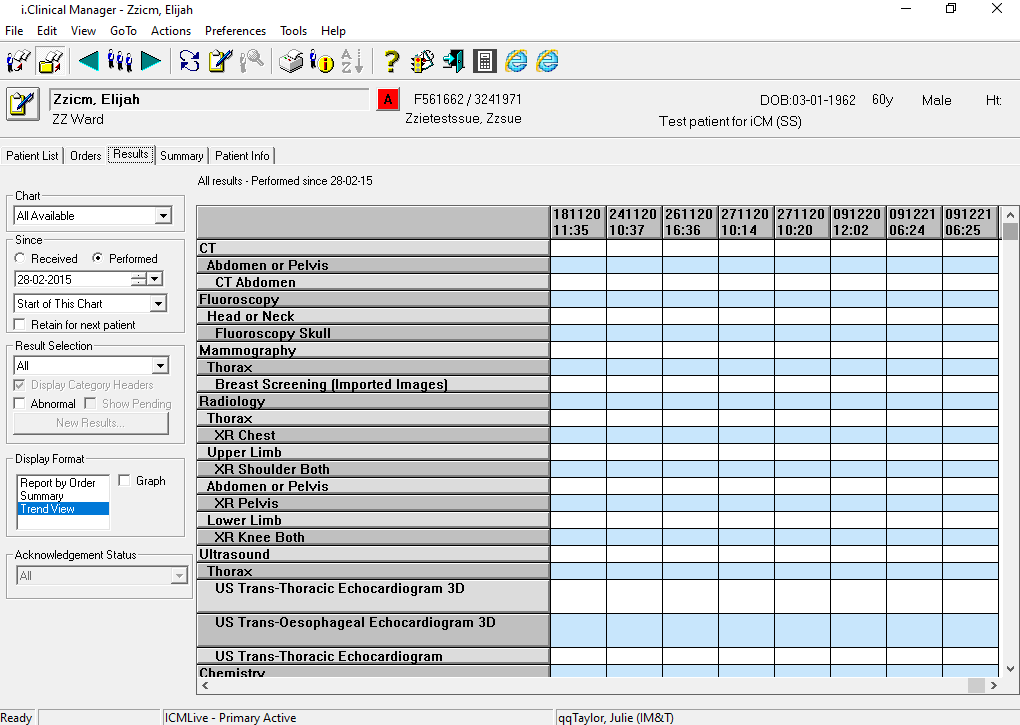This screenshot has height=725, width=1020.
Task: Click the open patient chart folder icon
Action: (x=51, y=61)
